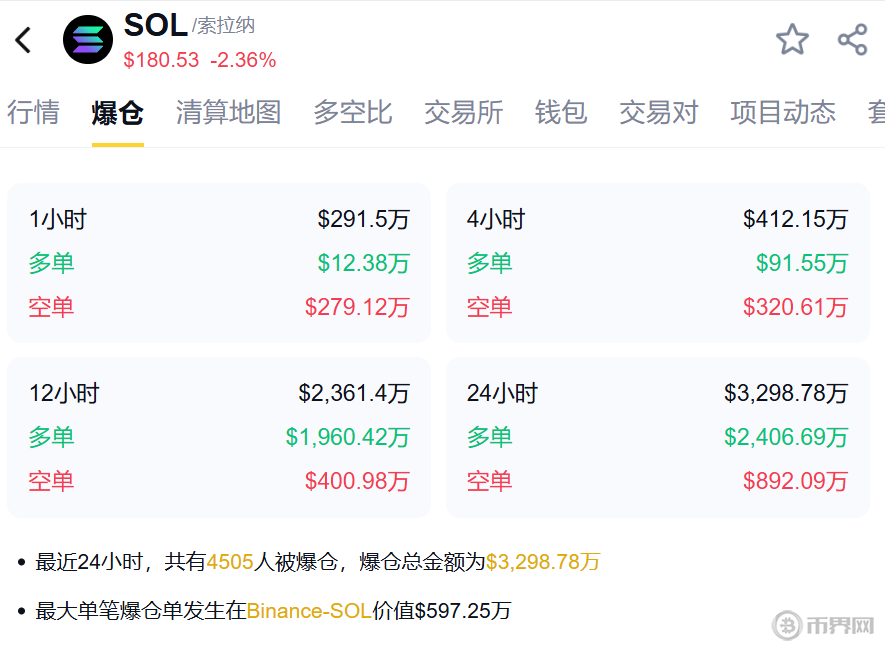Select the 4小时 liquidation card
885x653 pixels.
click(x=657, y=263)
